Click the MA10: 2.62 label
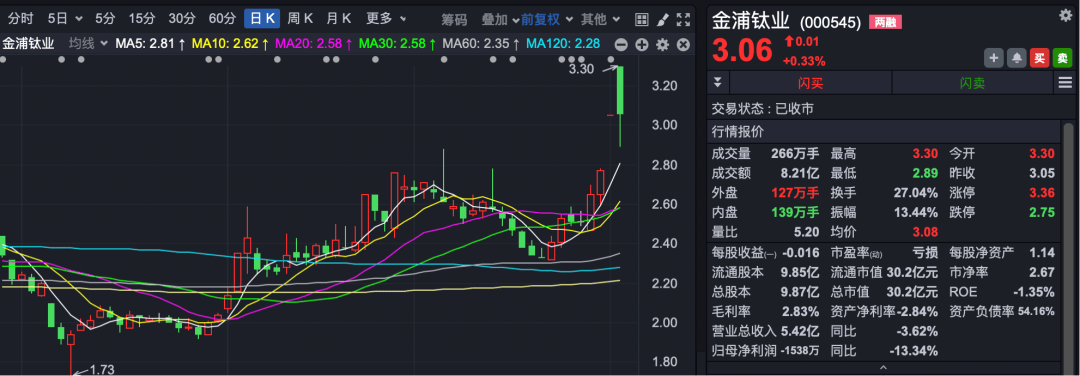The height and width of the screenshot is (376, 1080). click(230, 44)
